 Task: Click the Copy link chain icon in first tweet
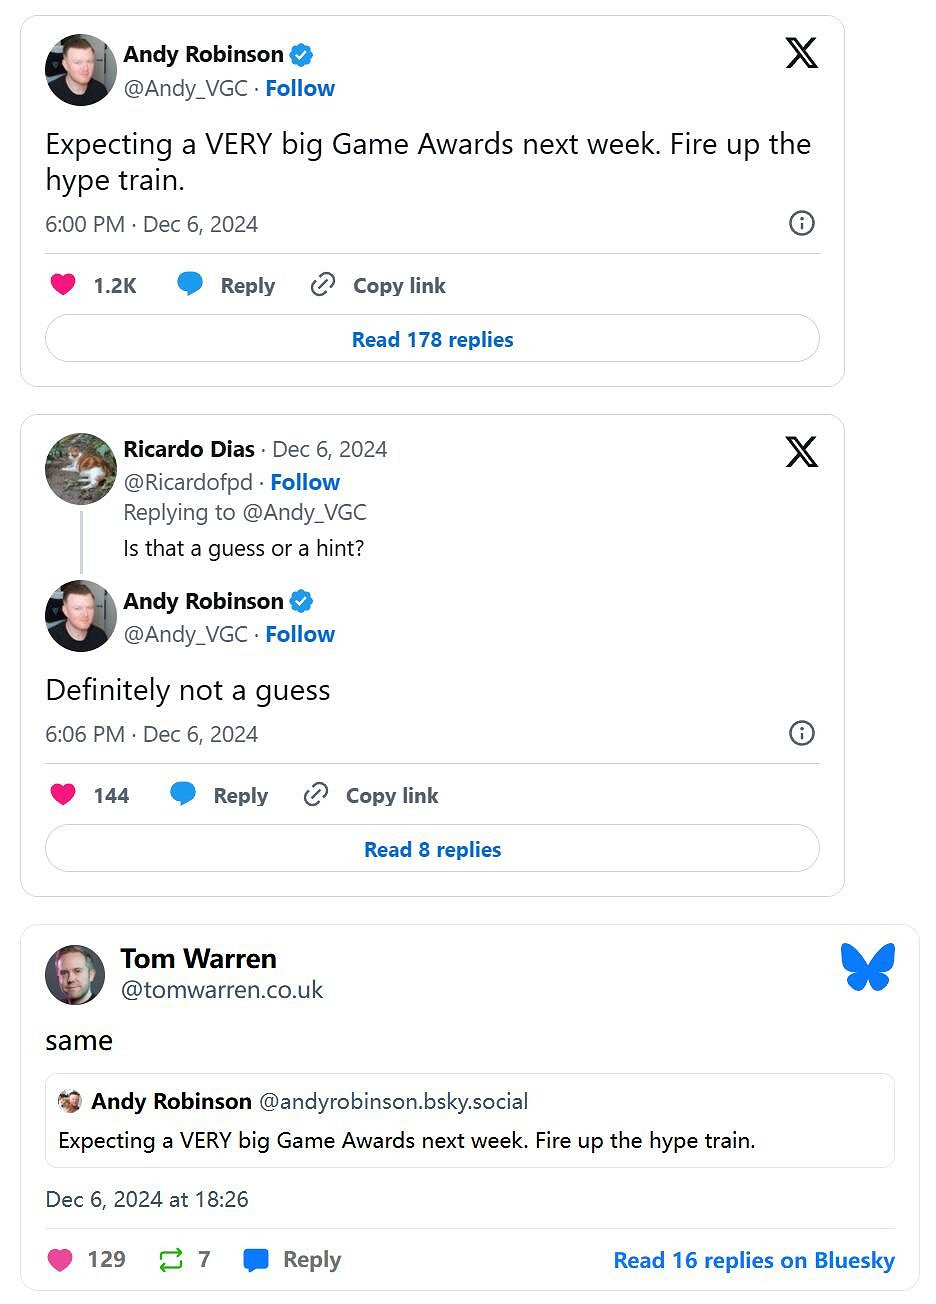tap(322, 285)
